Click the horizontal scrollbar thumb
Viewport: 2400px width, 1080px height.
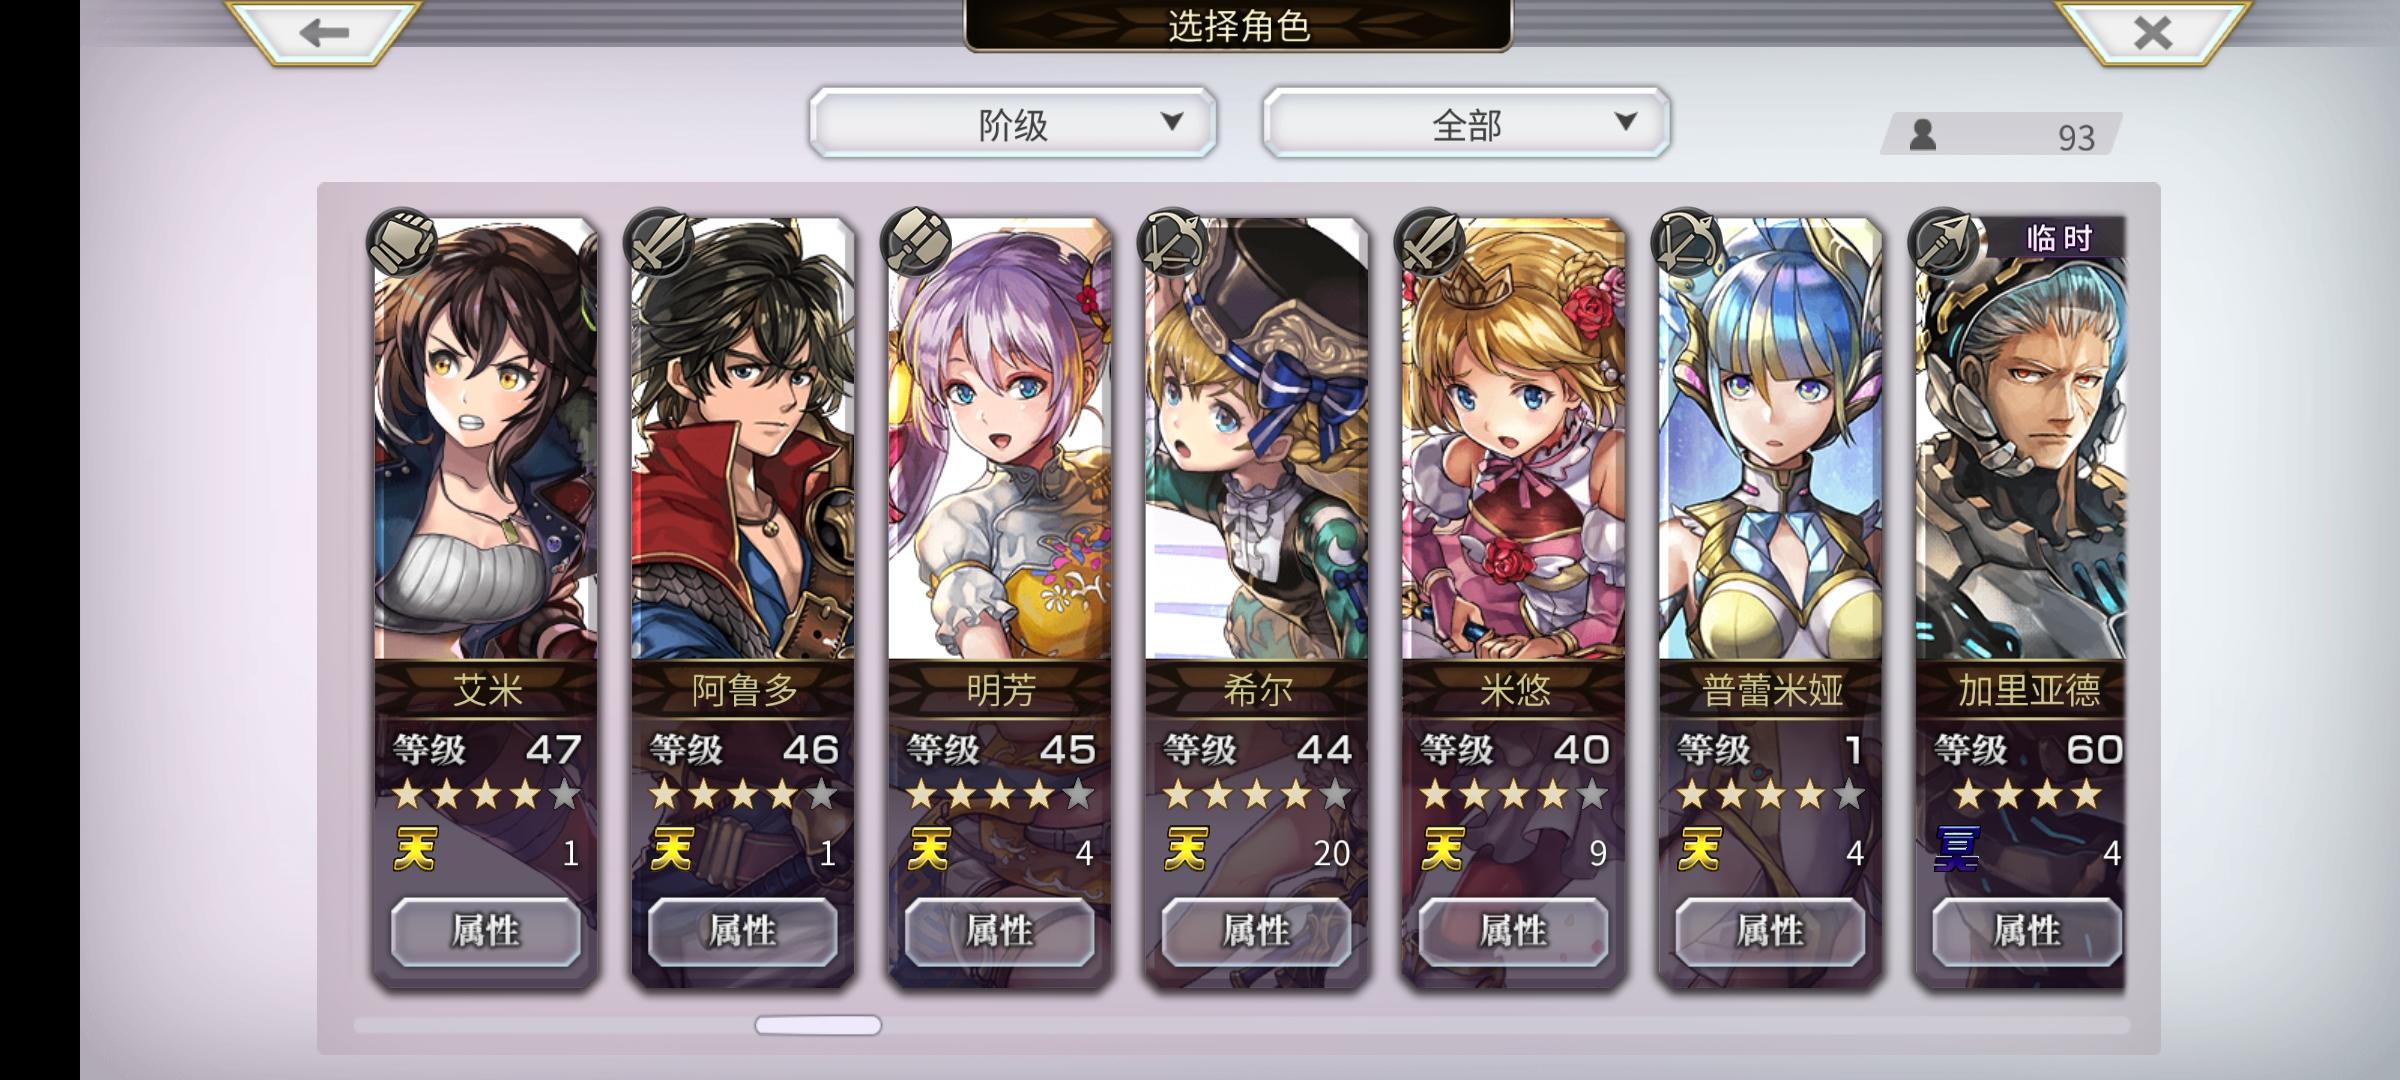(x=818, y=1025)
